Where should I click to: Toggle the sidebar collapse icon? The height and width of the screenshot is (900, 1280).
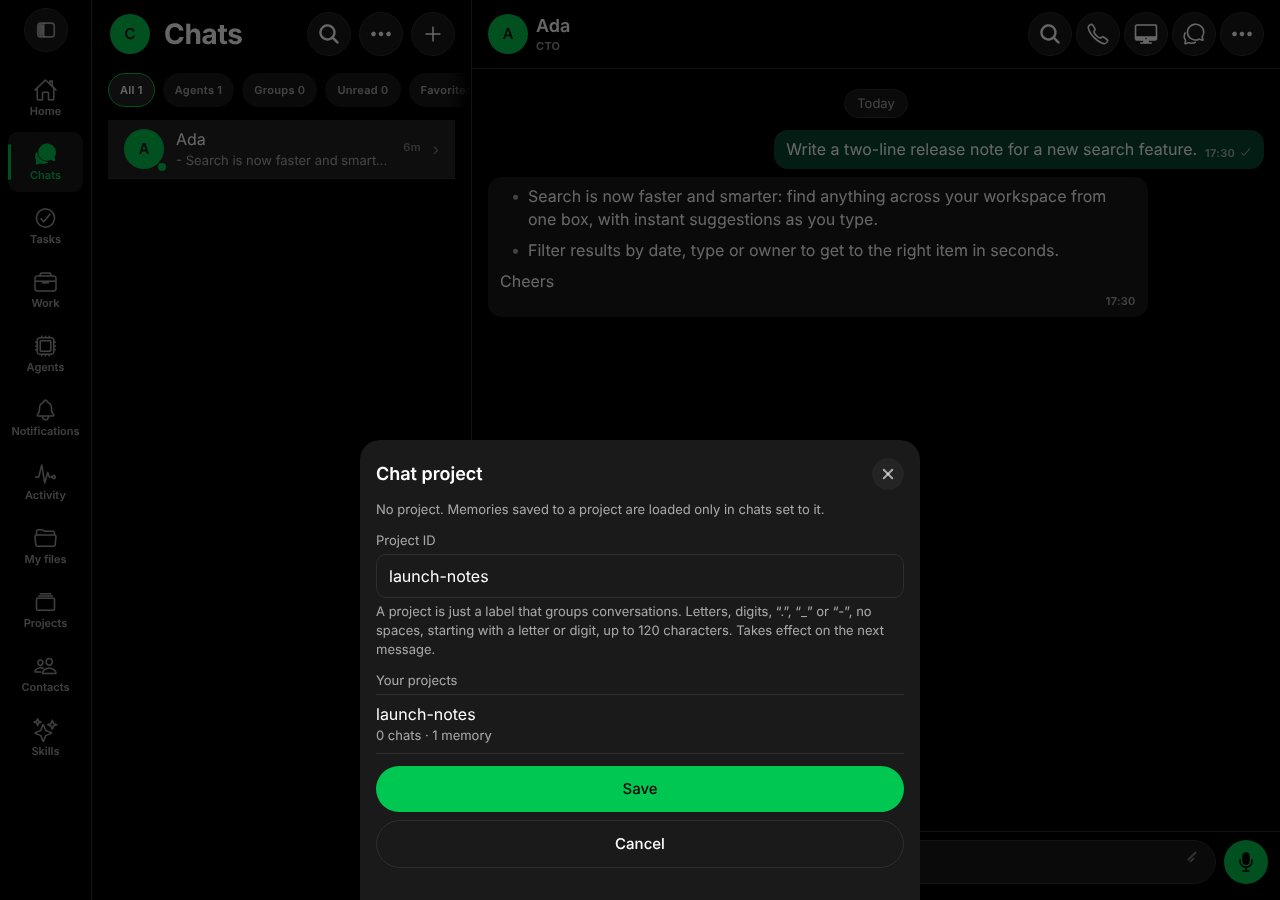click(45, 30)
